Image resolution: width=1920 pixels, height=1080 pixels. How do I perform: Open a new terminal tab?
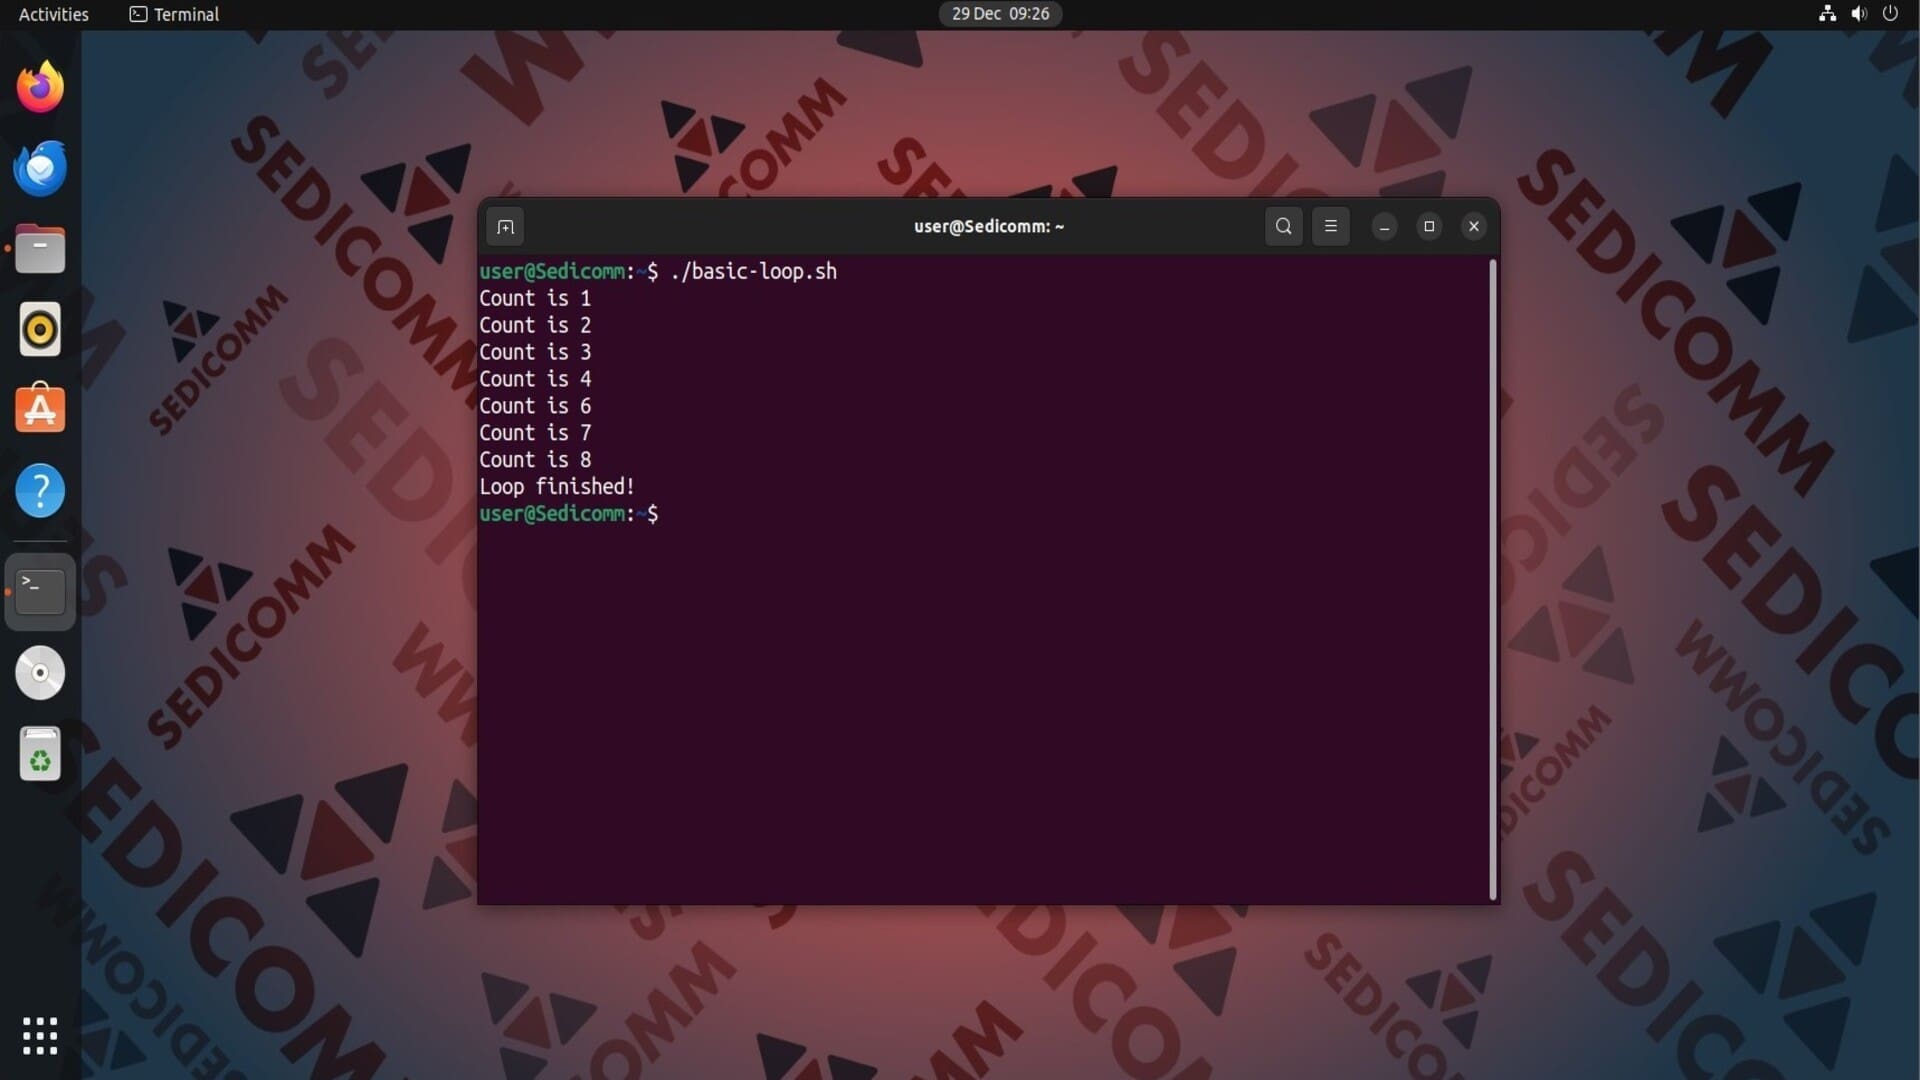[505, 227]
